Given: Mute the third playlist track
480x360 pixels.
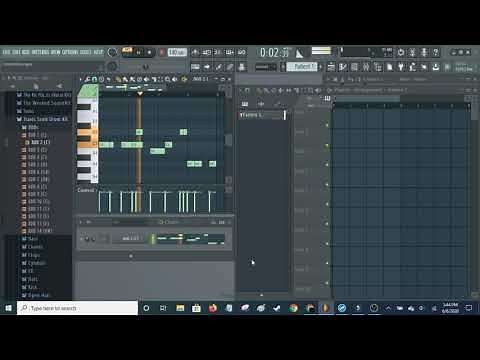Looking at the screenshot, I should [327, 165].
